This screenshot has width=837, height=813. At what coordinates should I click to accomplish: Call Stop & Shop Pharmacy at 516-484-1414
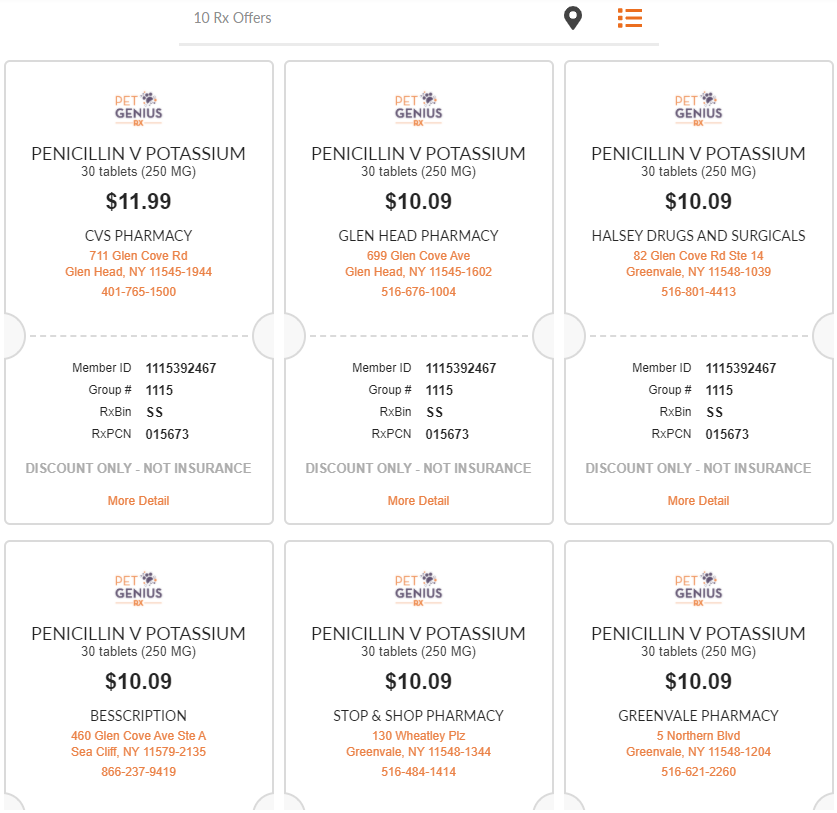click(418, 772)
